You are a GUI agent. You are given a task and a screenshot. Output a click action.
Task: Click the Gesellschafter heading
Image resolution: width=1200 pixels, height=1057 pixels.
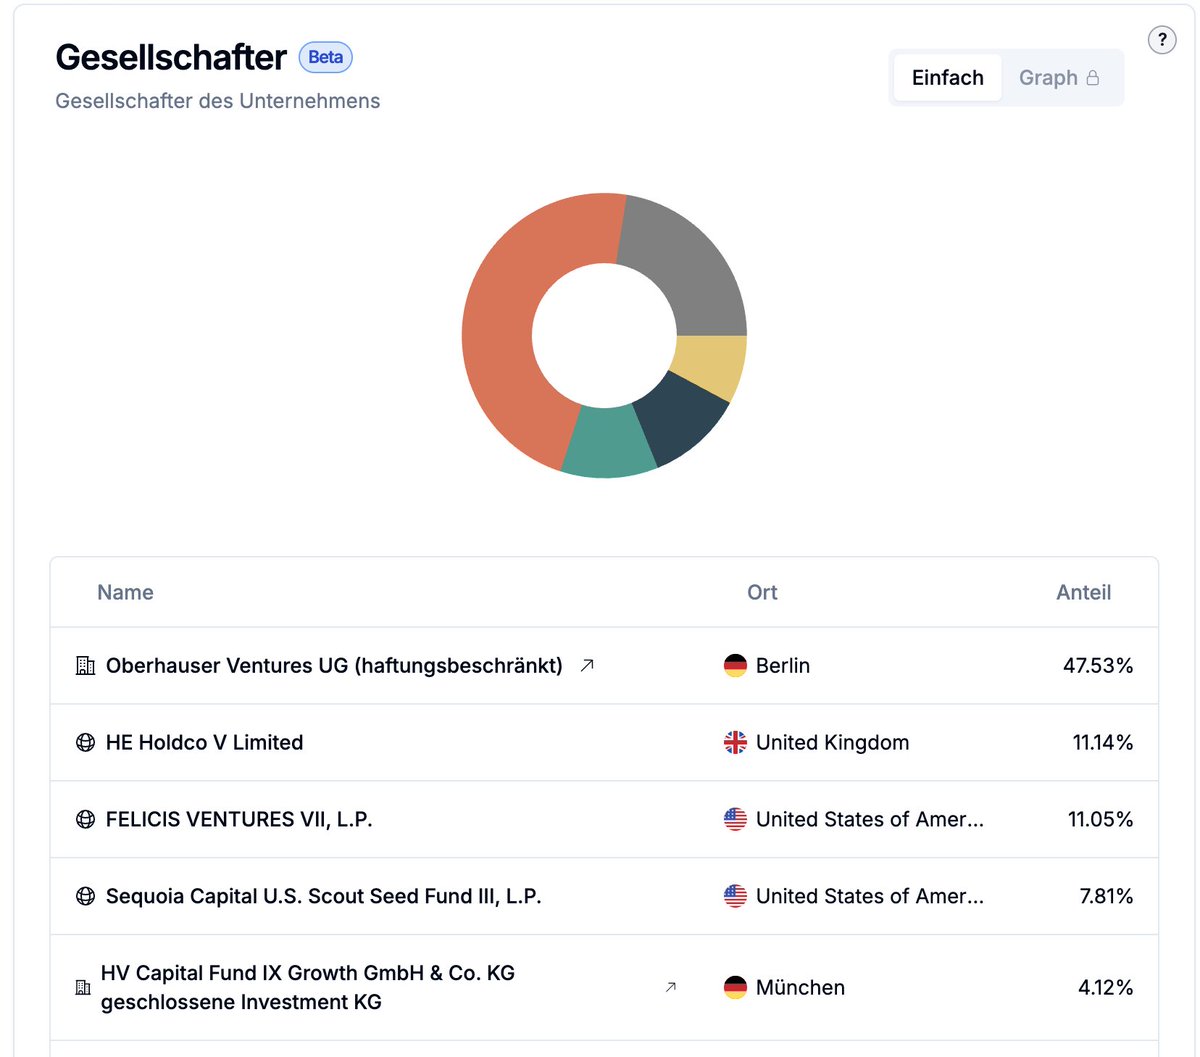171,57
